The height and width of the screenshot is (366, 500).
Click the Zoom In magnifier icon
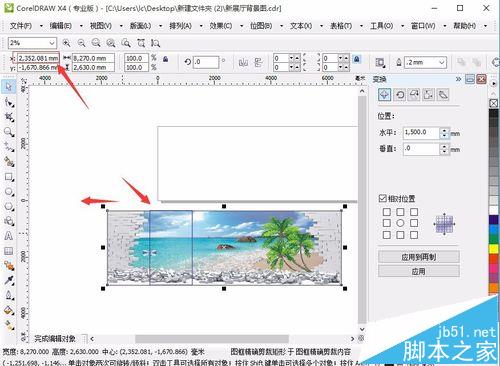pos(66,43)
